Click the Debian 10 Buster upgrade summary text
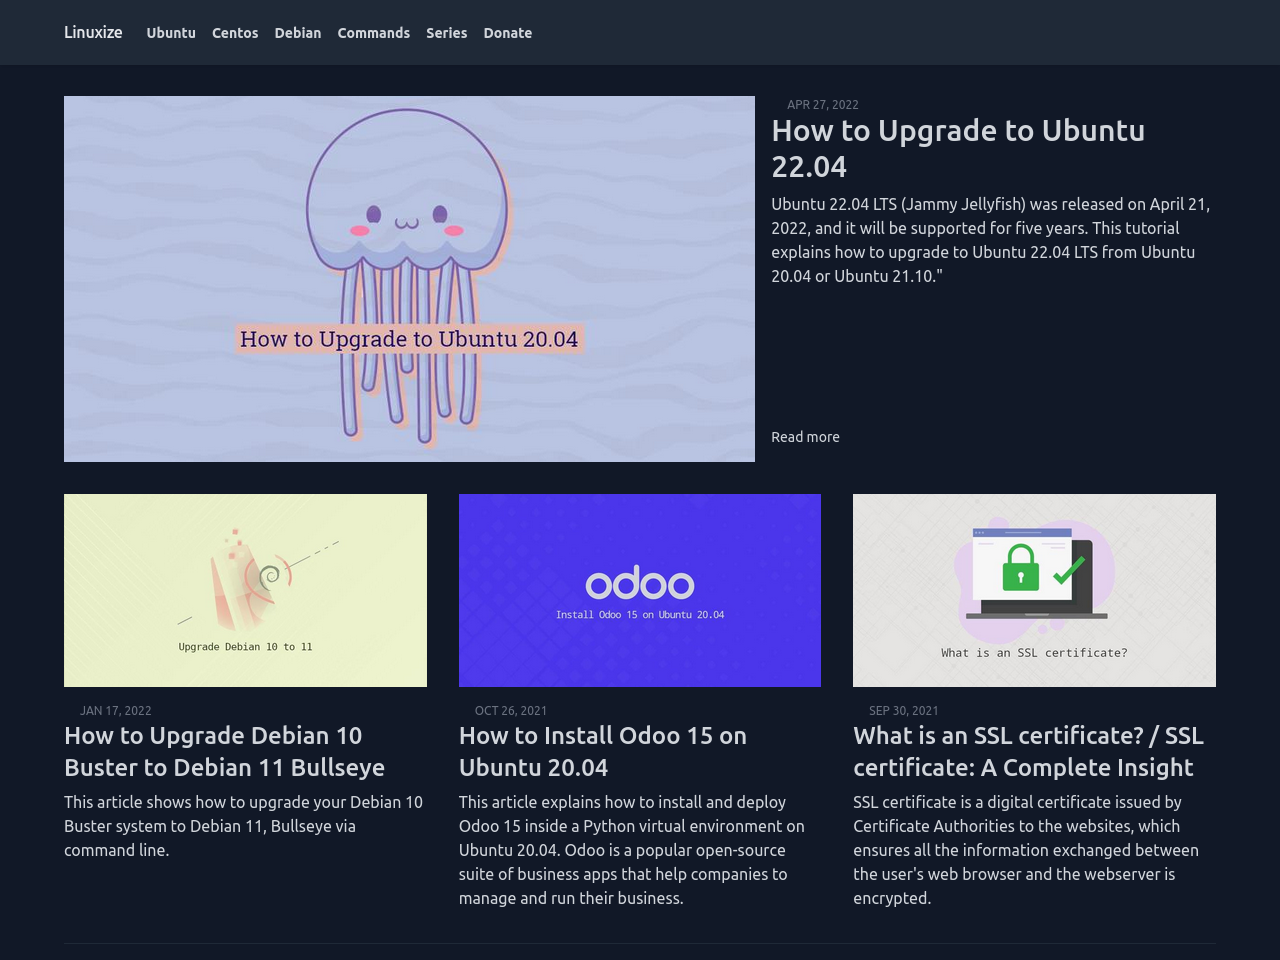The image size is (1280, 960). click(x=244, y=826)
